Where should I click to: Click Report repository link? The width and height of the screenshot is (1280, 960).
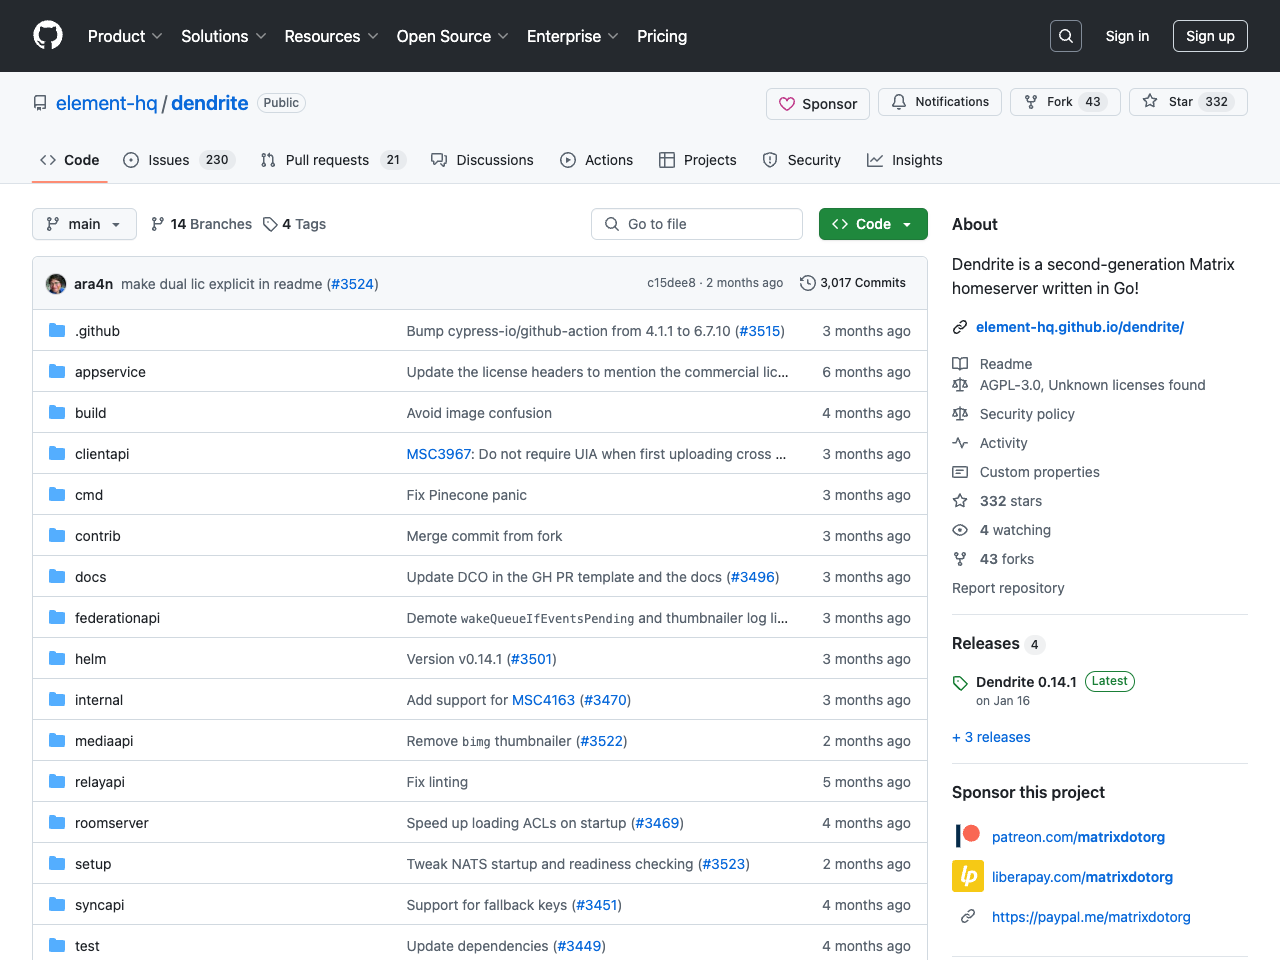[x=1008, y=588]
